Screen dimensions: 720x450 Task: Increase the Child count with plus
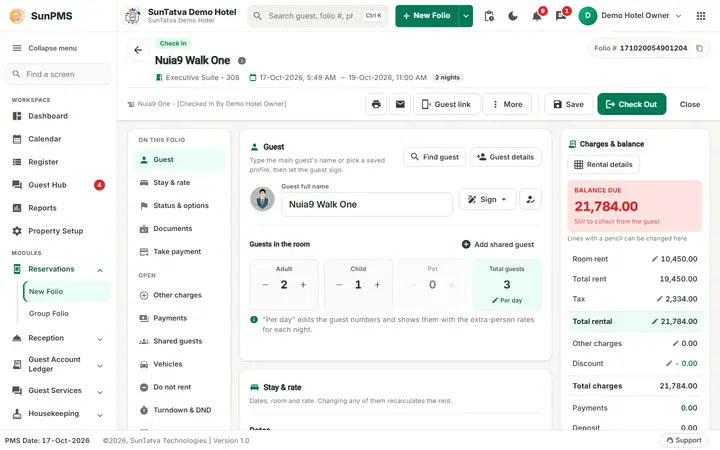point(377,285)
